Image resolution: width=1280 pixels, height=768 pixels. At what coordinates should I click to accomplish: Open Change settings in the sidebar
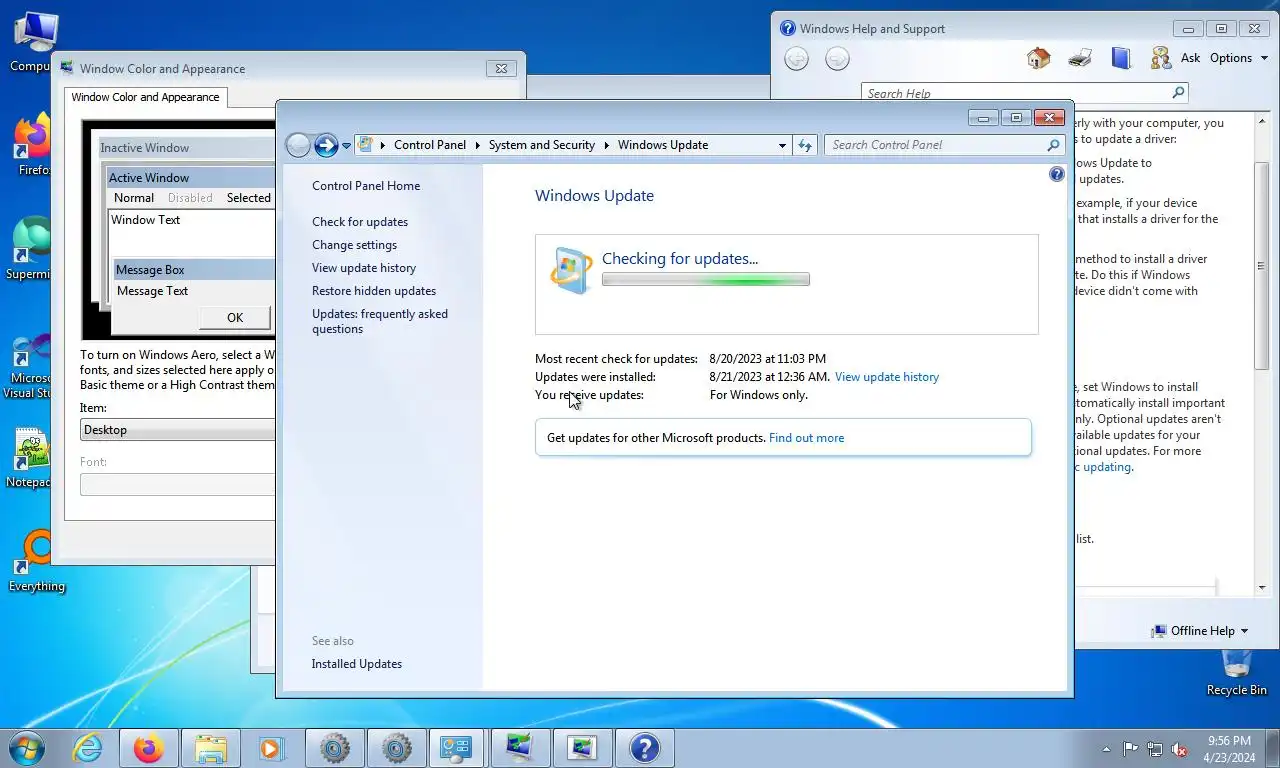[x=354, y=245]
